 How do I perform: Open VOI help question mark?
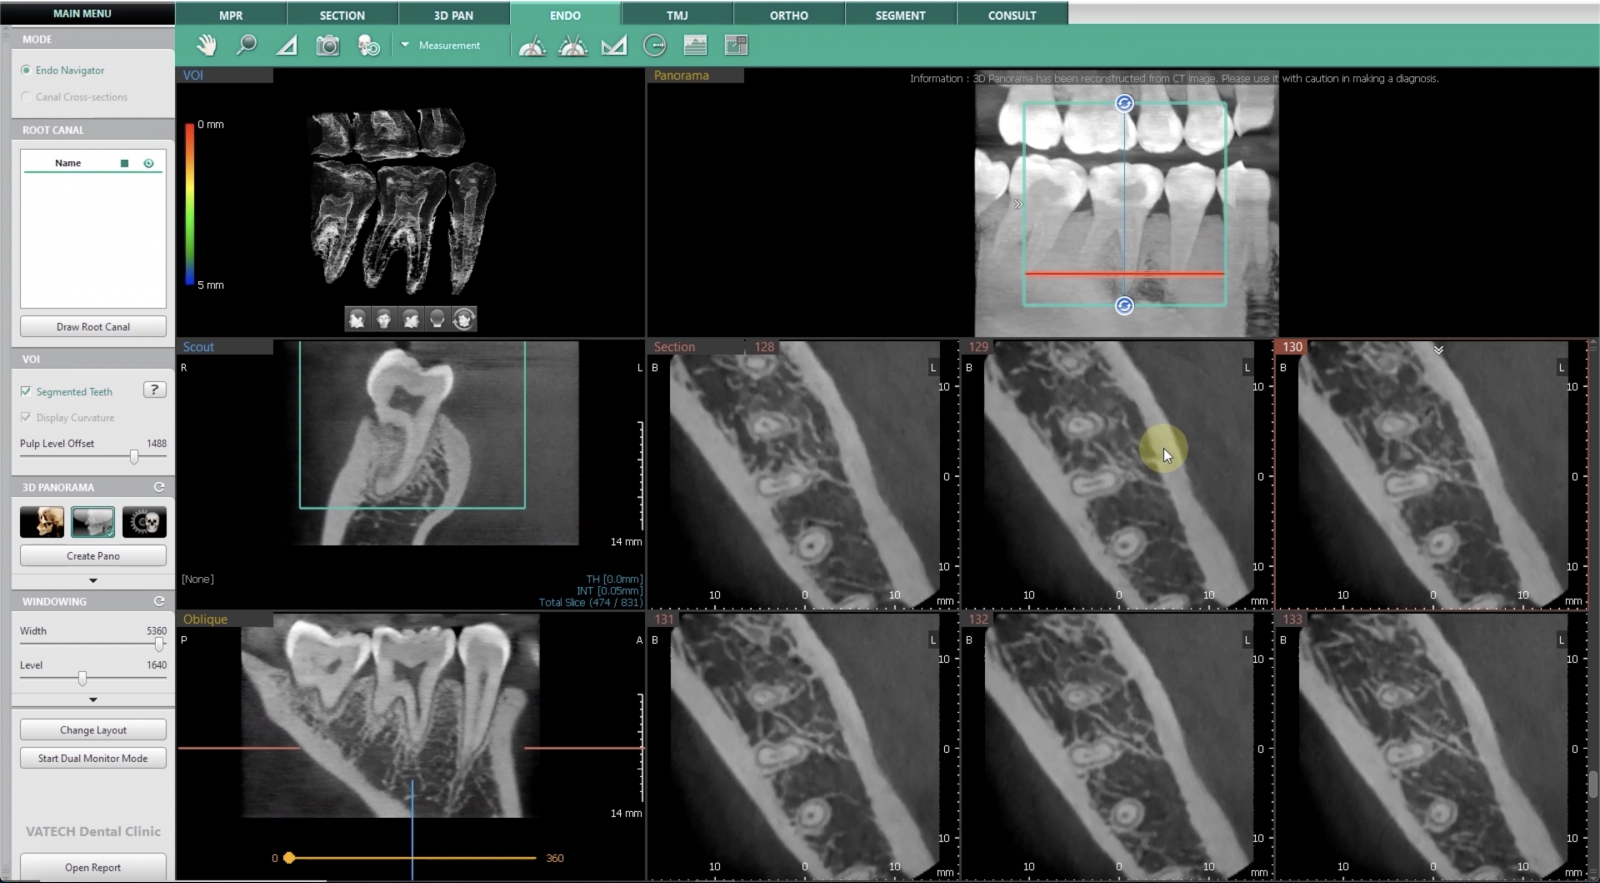(x=154, y=390)
